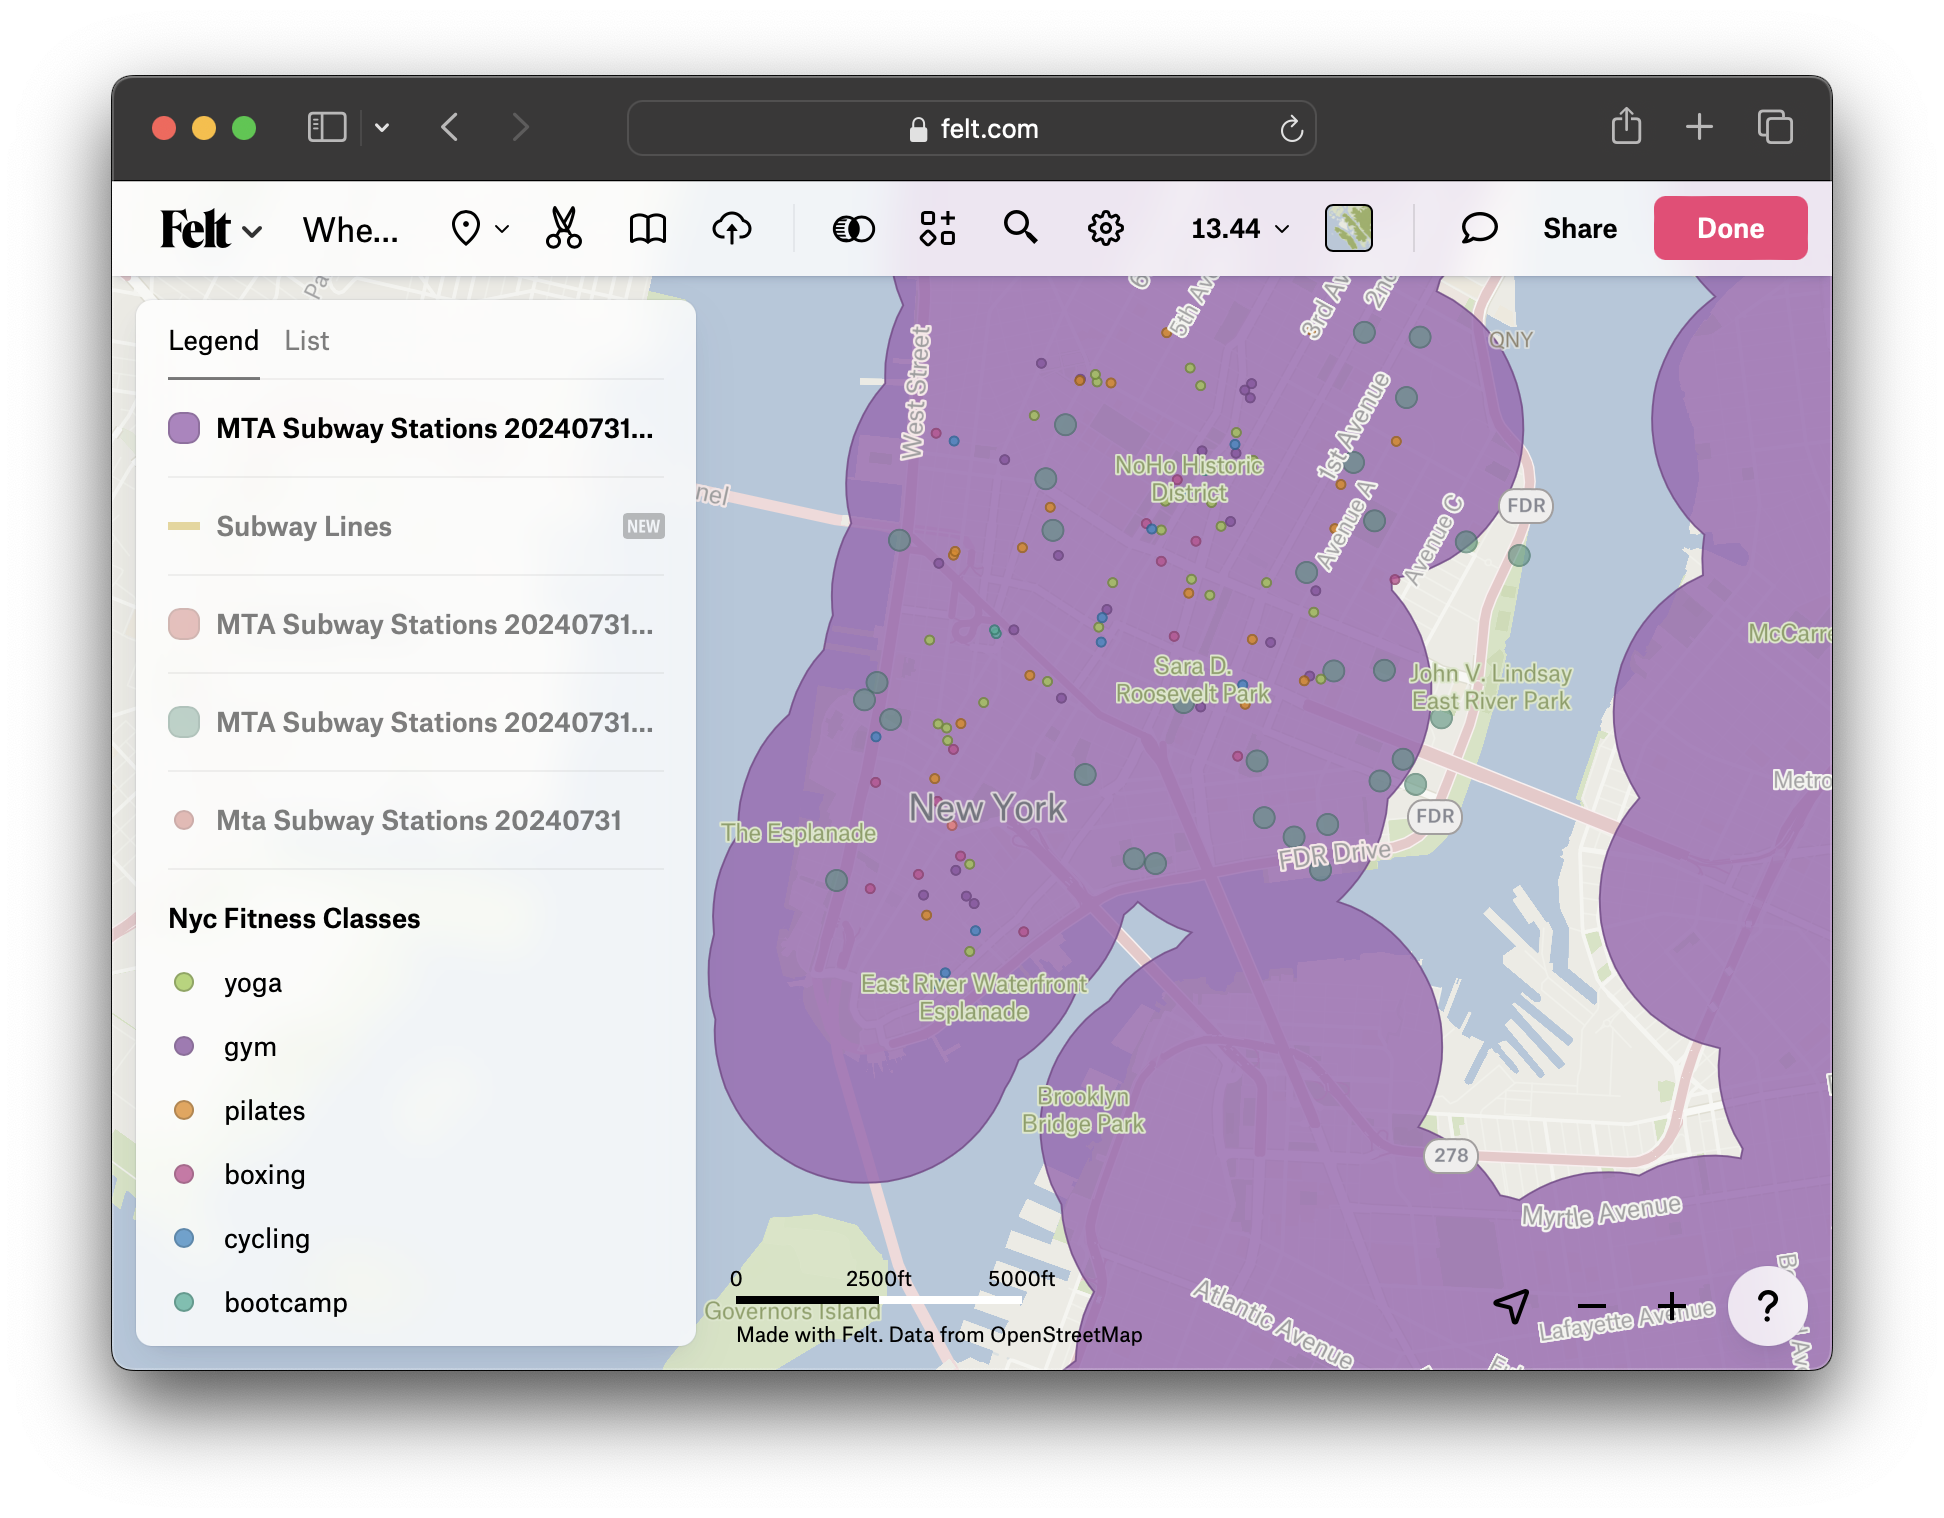Click the search/find icon on toolbar
The image size is (1944, 1518).
click(x=1019, y=227)
